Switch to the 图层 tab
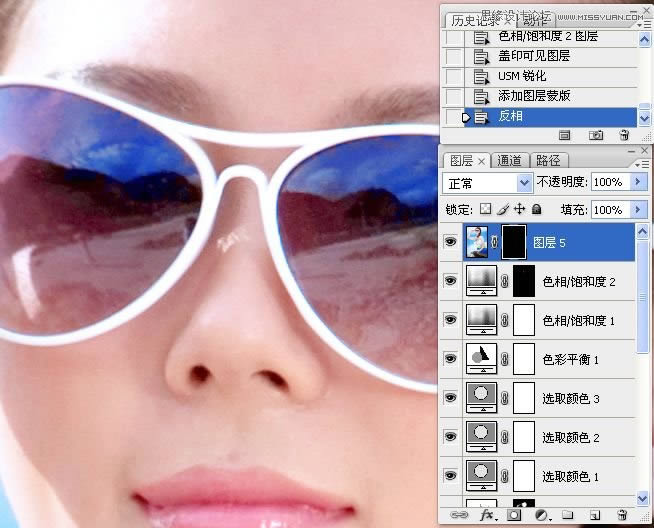 click(461, 161)
